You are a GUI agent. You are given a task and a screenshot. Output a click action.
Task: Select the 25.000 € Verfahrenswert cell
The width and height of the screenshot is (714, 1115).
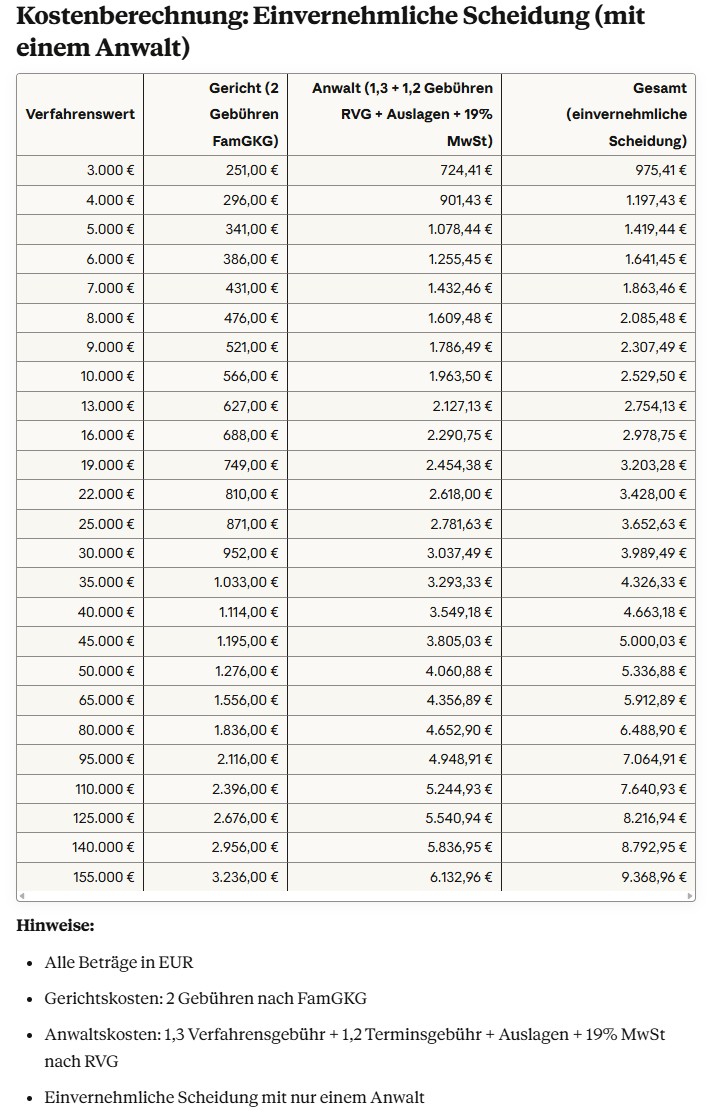pos(107,523)
